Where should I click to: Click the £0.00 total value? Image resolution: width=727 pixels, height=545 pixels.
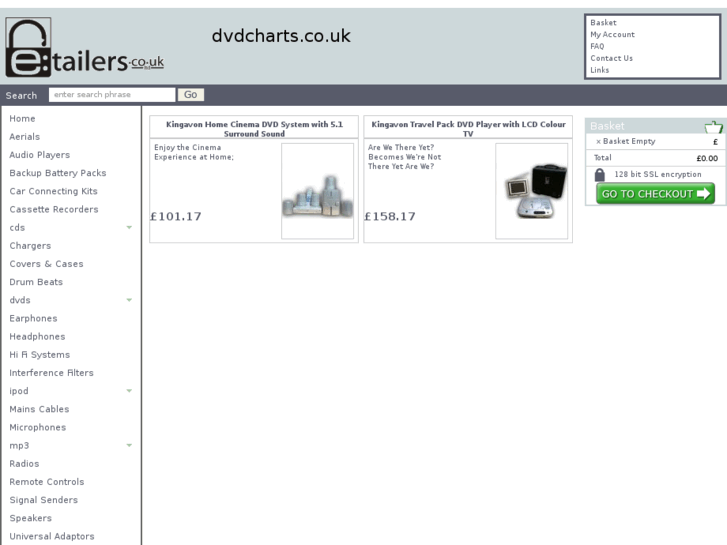(x=707, y=158)
